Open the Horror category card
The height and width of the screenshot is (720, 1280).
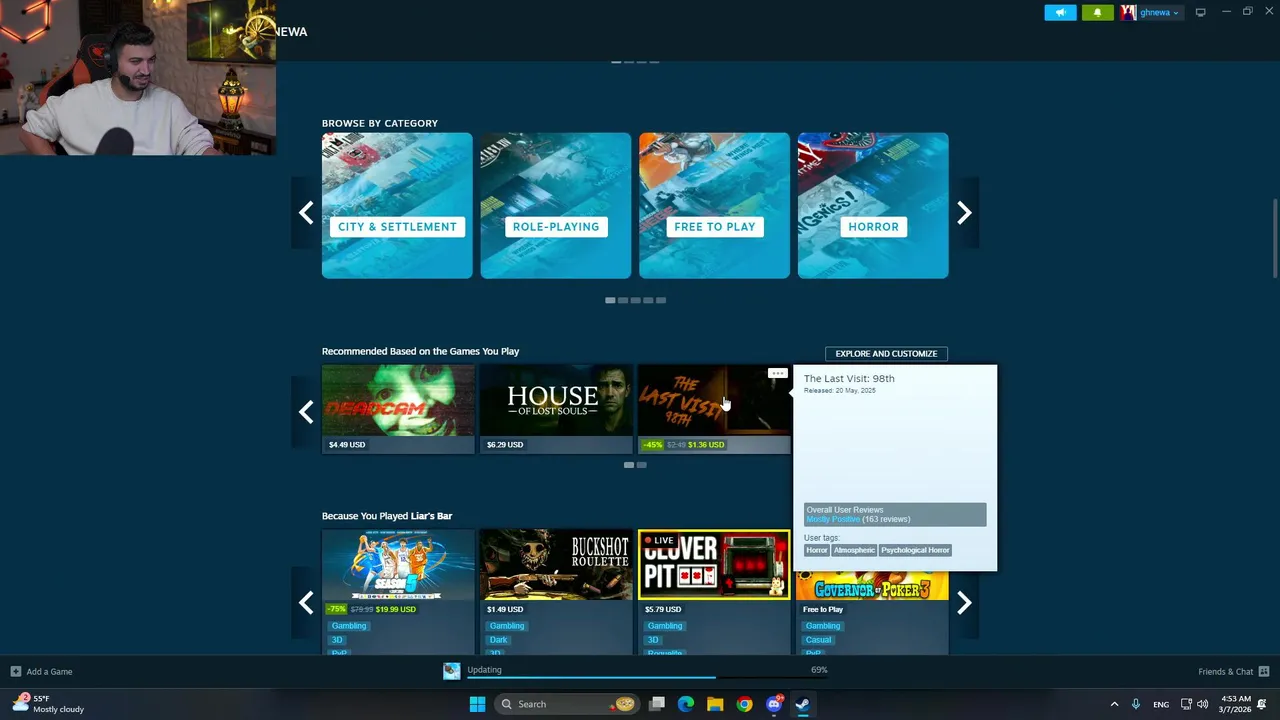coord(873,205)
